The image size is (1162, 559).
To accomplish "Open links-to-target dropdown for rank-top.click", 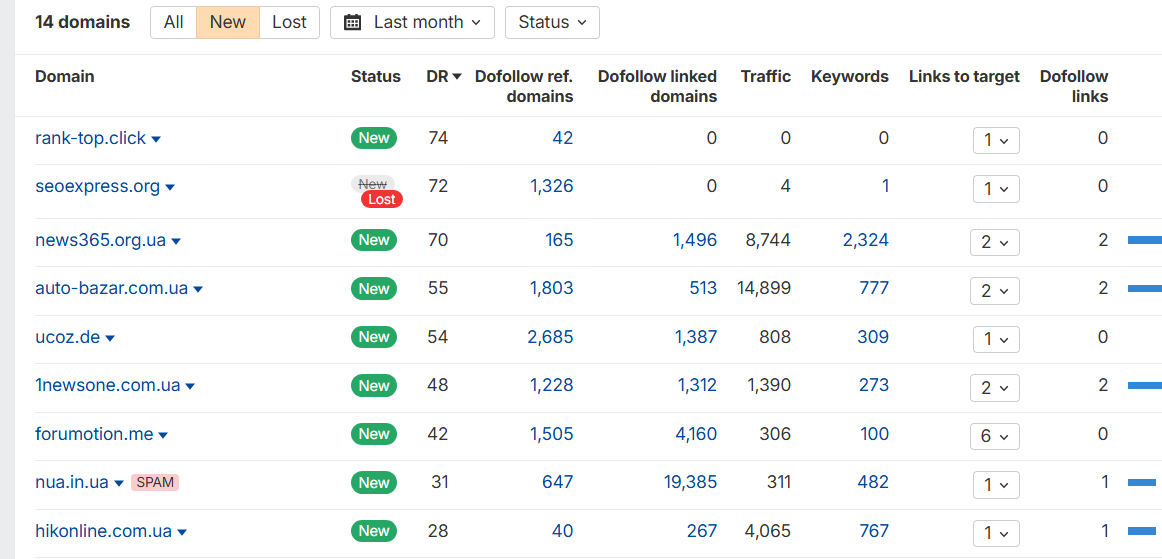I will point(996,140).
